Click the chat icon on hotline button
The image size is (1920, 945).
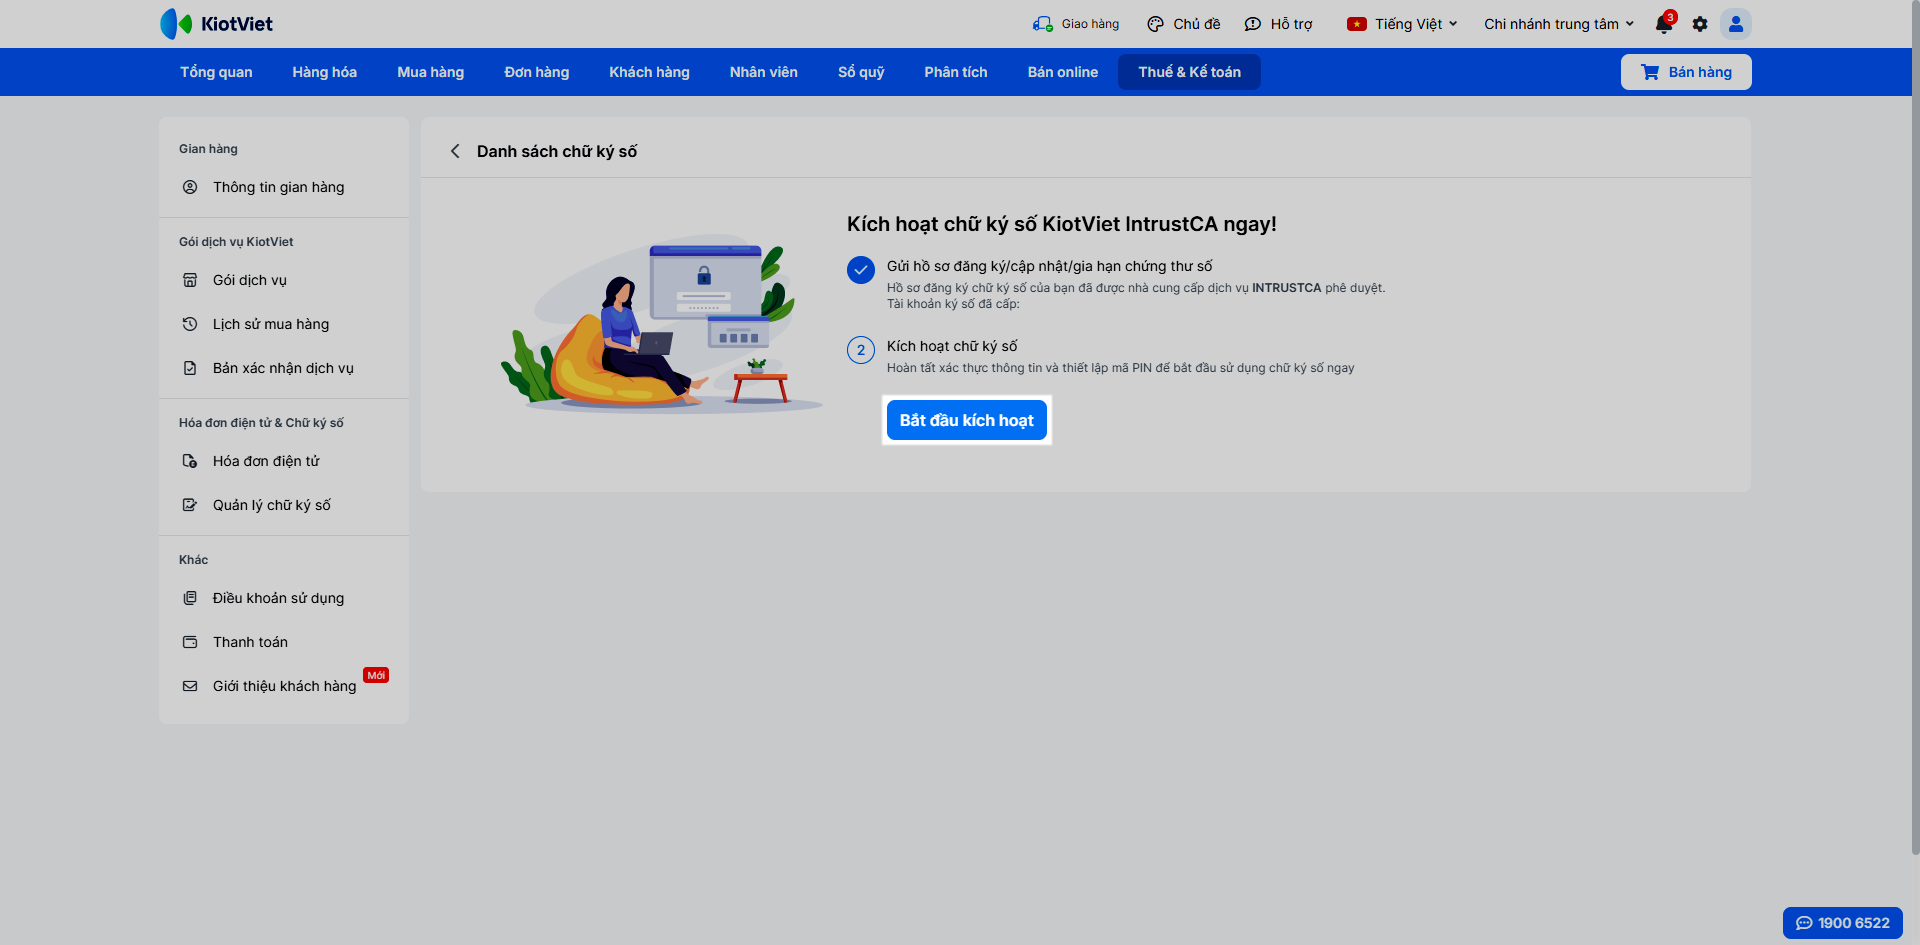coord(1804,923)
